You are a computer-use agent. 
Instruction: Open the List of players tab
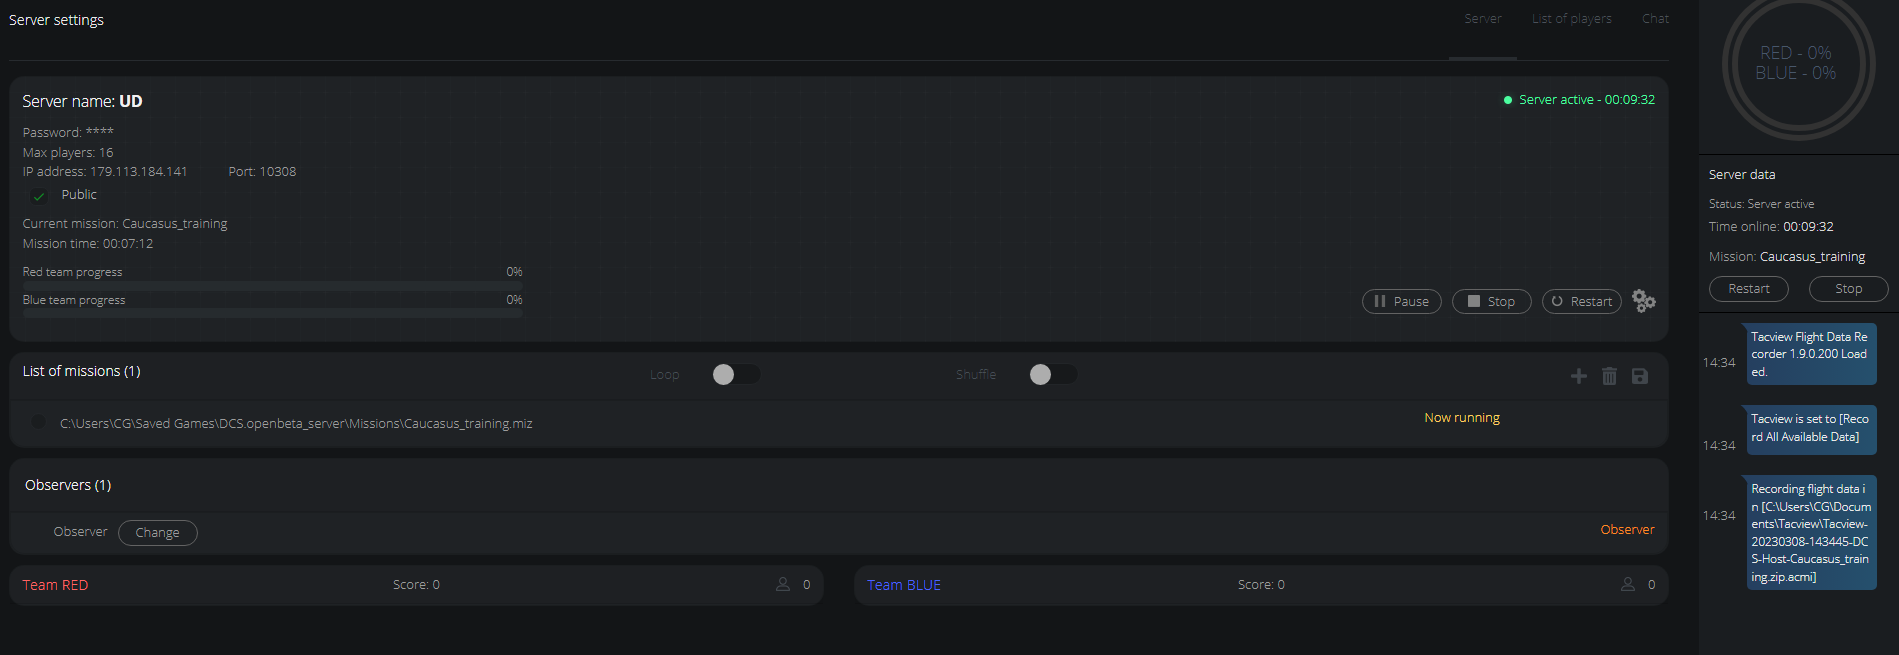pos(1572,19)
